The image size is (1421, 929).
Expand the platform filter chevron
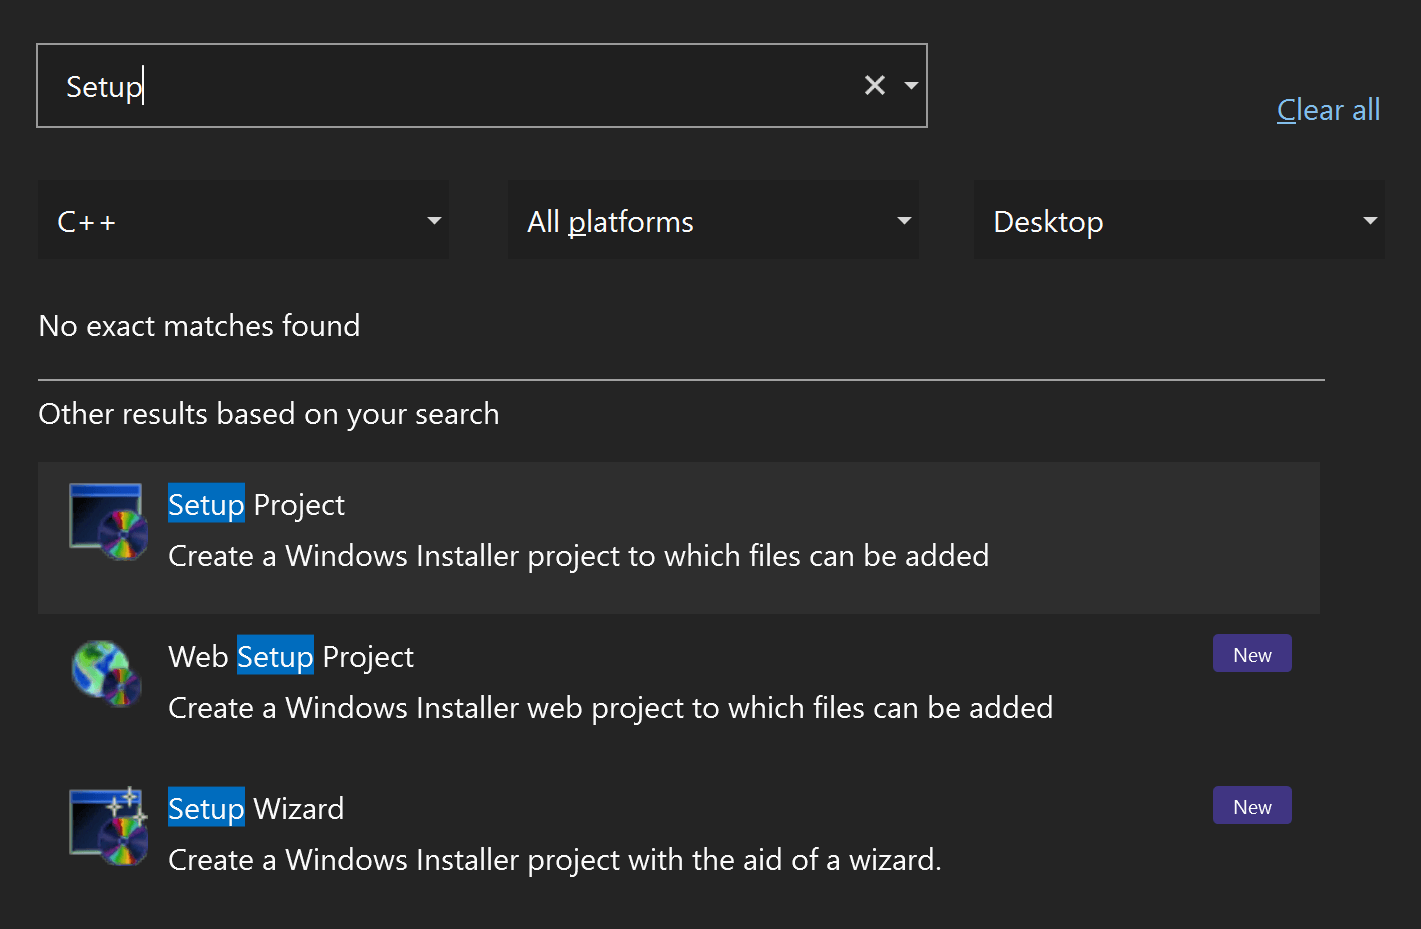[903, 220]
